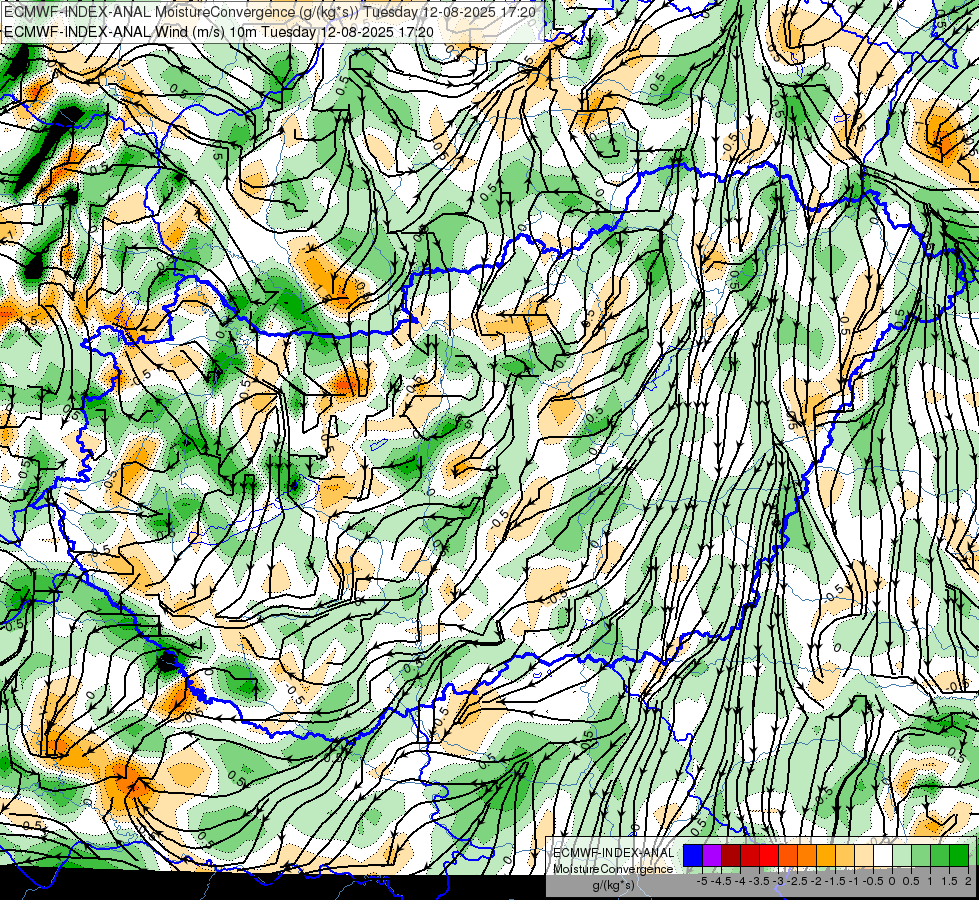Click the 0.5 legend scale value

click(911, 881)
